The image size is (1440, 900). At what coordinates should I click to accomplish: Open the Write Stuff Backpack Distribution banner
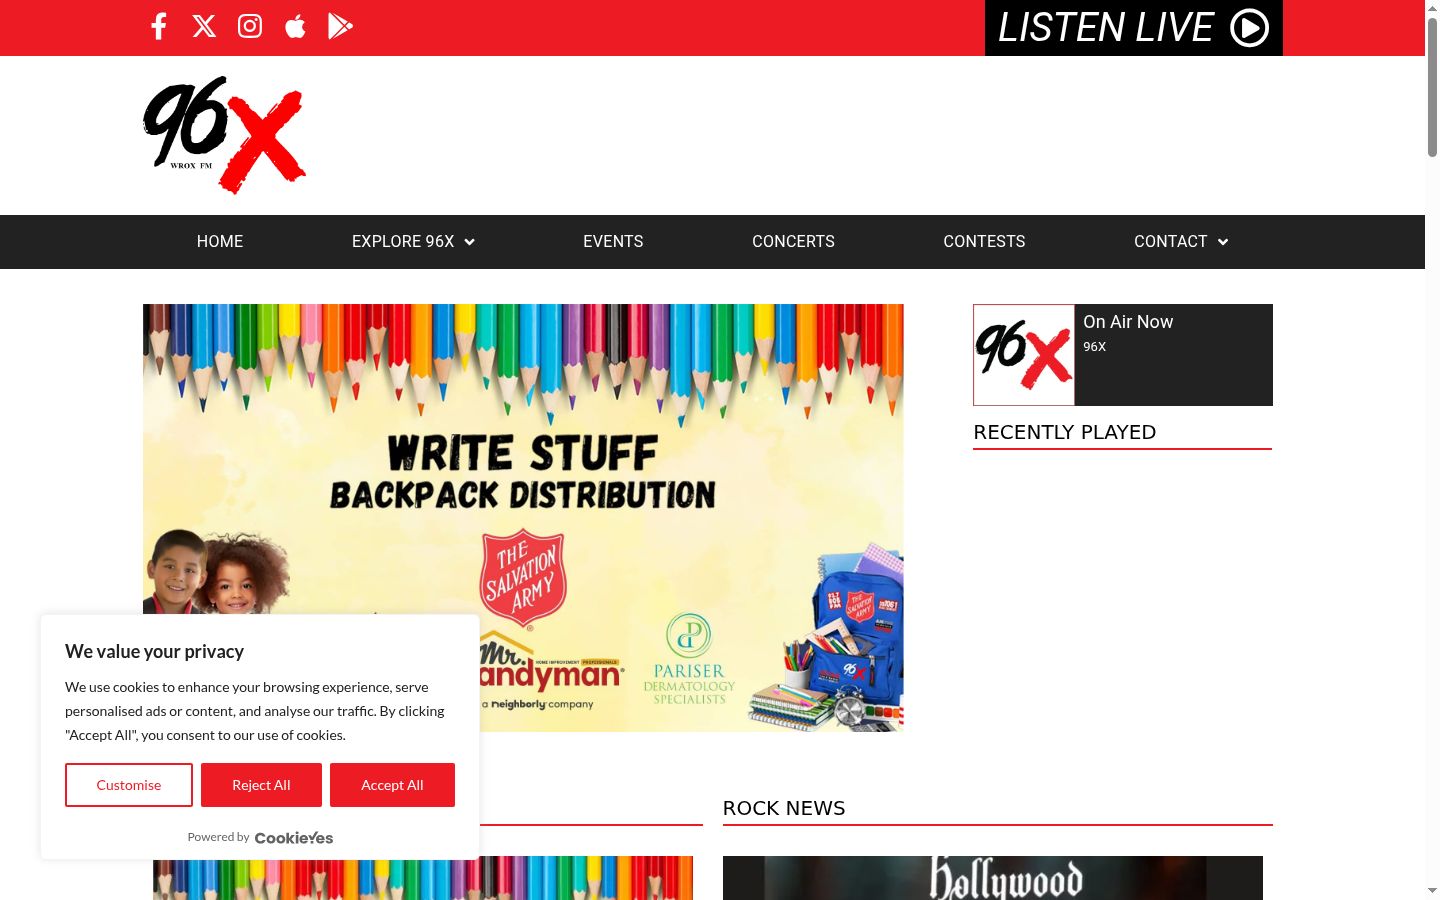click(523, 518)
